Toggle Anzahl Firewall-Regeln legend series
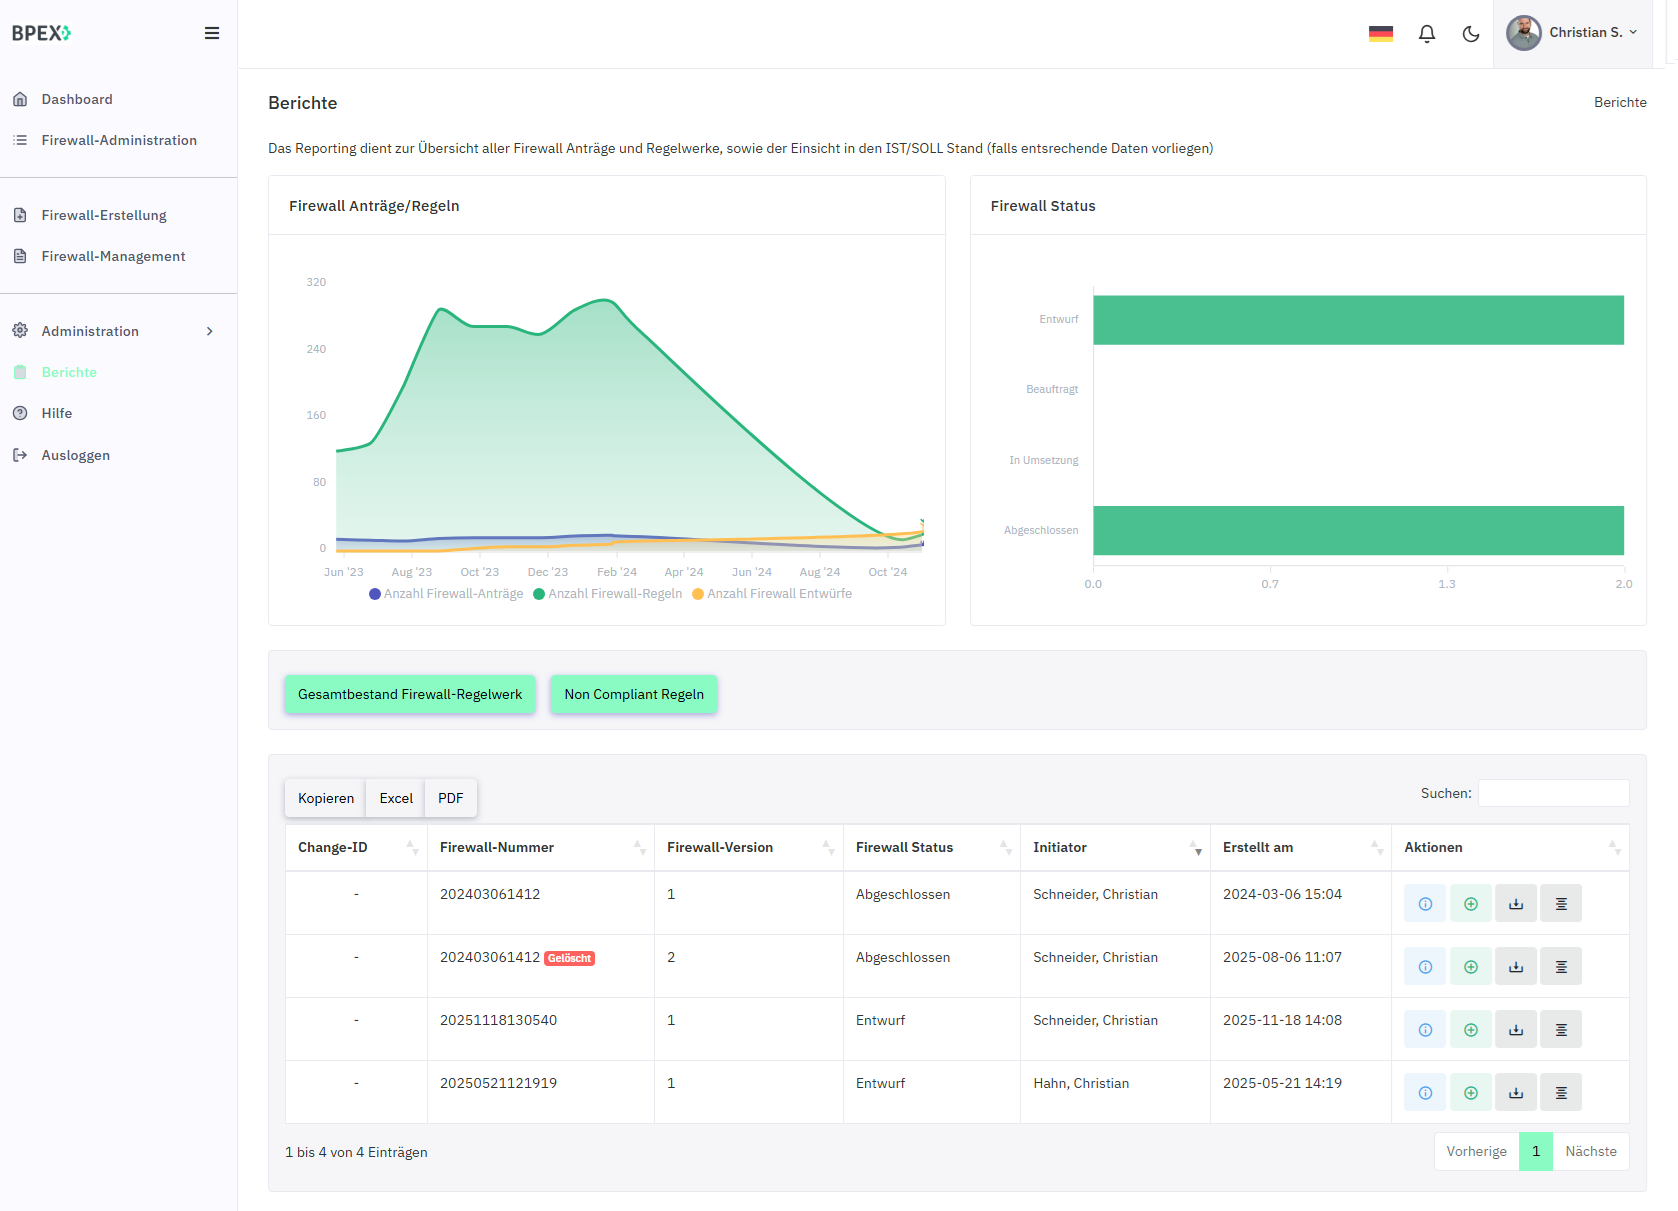Screen dimensions: 1678x1211 click(x=615, y=594)
